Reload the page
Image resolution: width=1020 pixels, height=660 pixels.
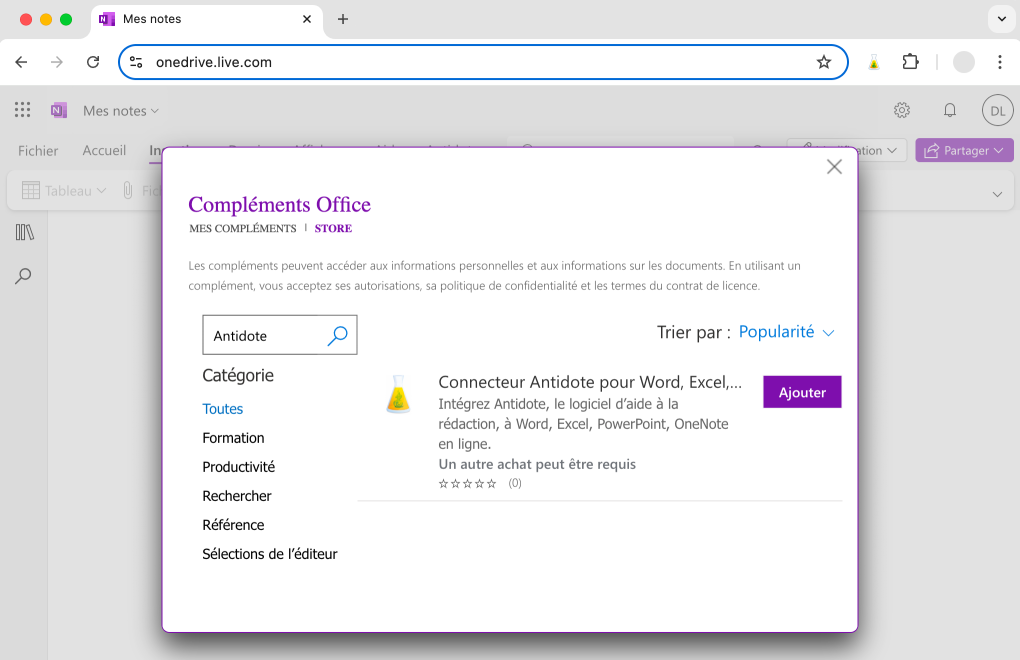(93, 62)
